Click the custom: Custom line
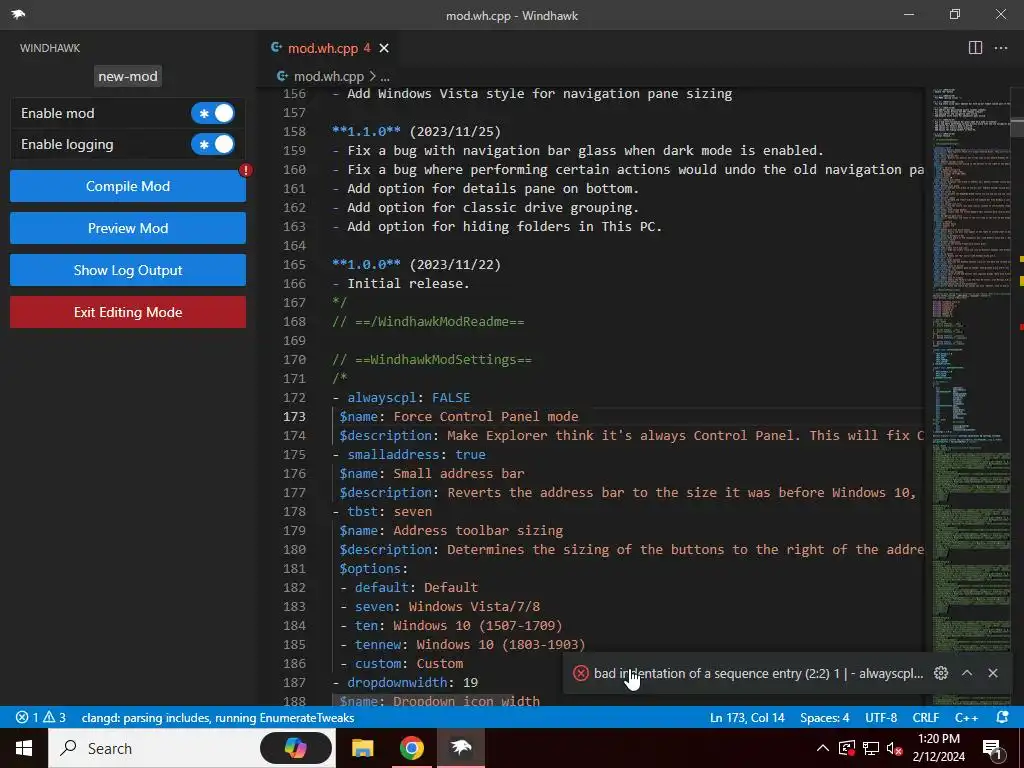This screenshot has width=1024, height=768. [402, 664]
